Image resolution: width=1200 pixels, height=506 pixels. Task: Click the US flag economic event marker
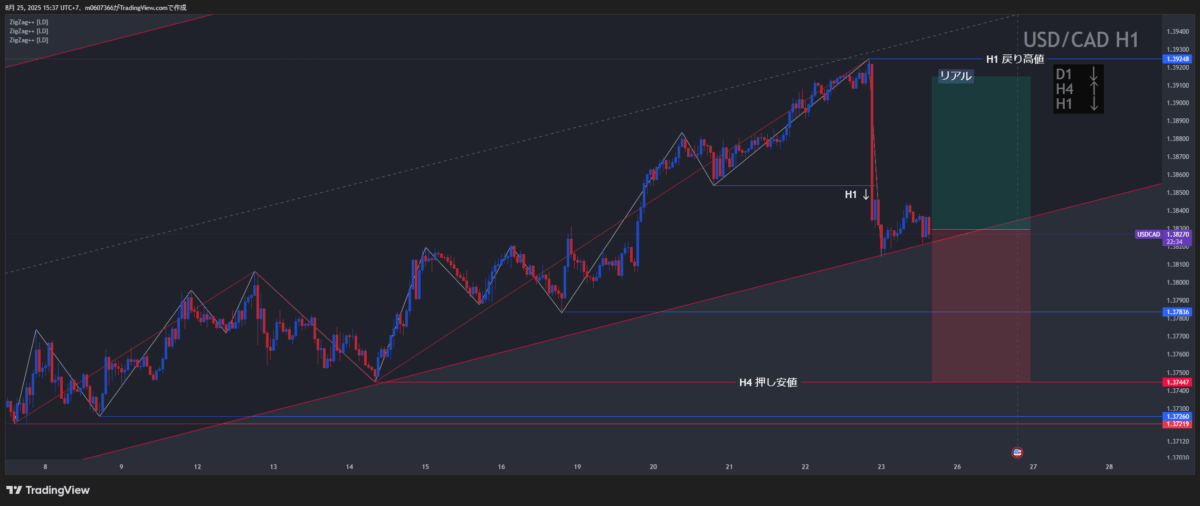pyautogui.click(x=1017, y=453)
